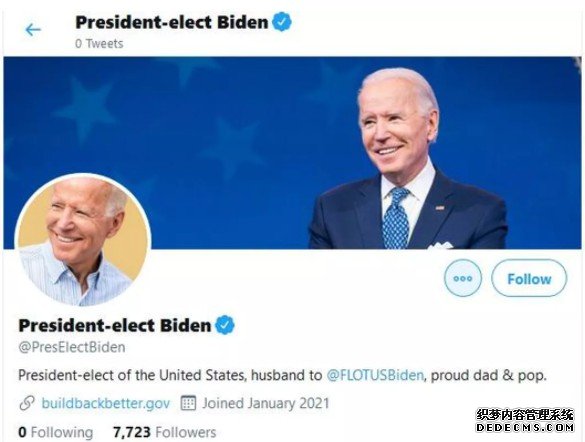View the 7,723 Followers list

(165, 432)
